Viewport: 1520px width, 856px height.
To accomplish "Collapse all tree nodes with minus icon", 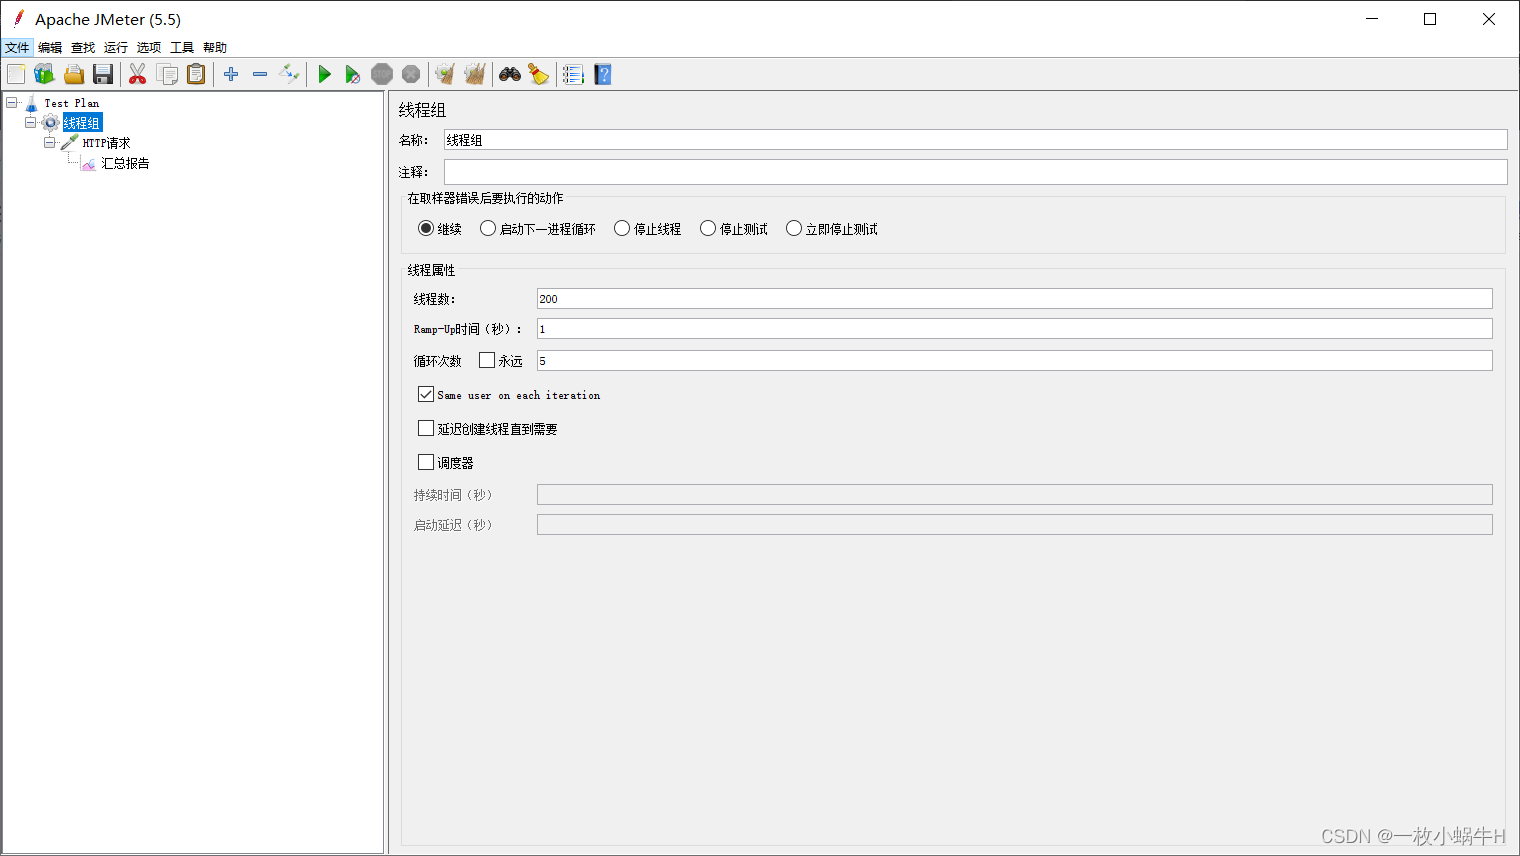I will tap(260, 74).
